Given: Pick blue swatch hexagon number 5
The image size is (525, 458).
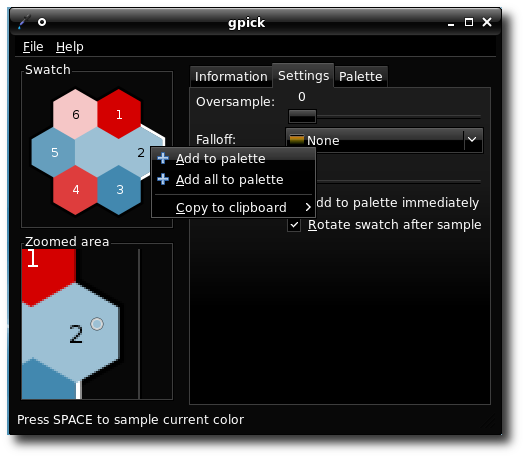Looking at the screenshot, I should 54,152.
